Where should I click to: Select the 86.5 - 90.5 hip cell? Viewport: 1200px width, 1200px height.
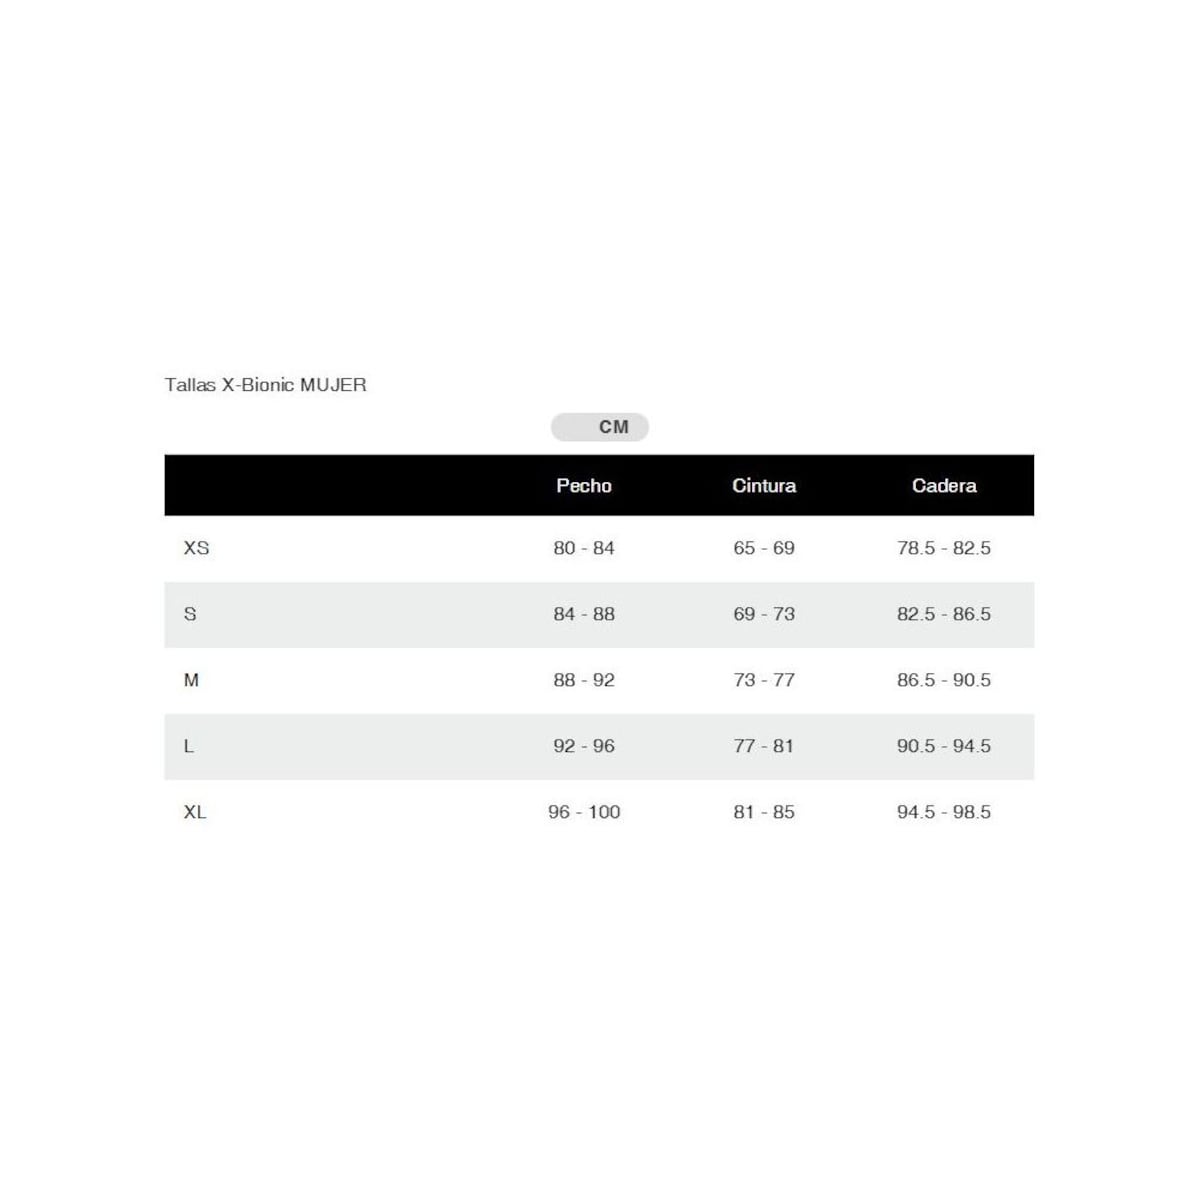coord(944,680)
